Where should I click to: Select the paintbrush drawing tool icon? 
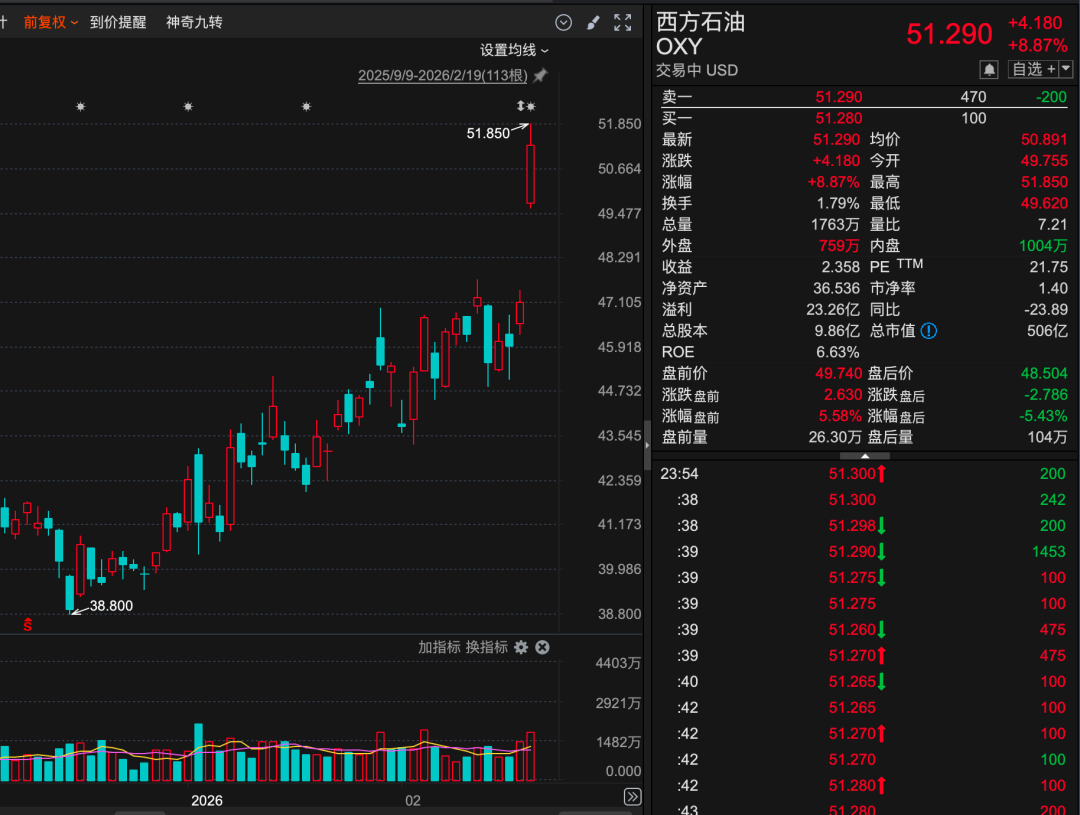coord(593,23)
